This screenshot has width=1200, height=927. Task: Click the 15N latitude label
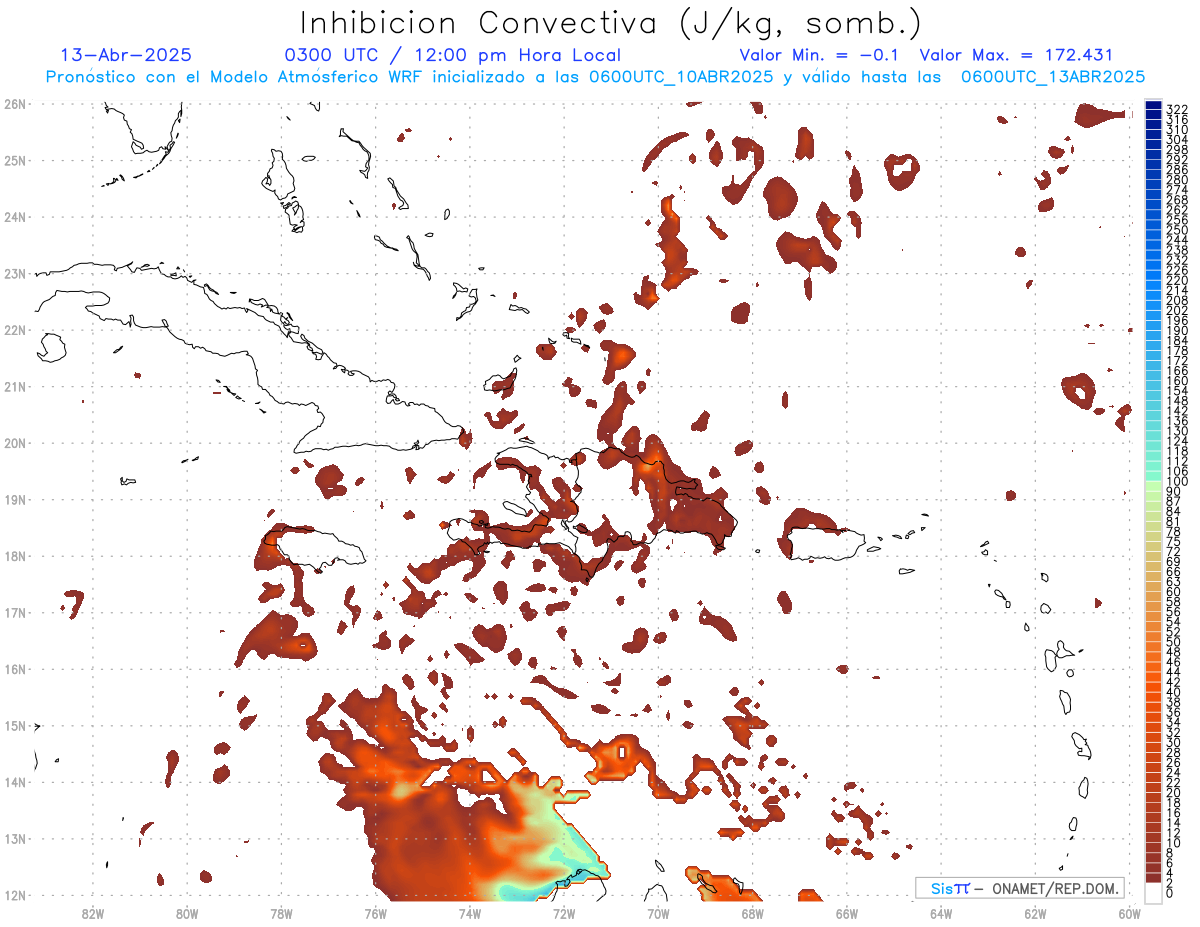pyautogui.click(x=15, y=726)
